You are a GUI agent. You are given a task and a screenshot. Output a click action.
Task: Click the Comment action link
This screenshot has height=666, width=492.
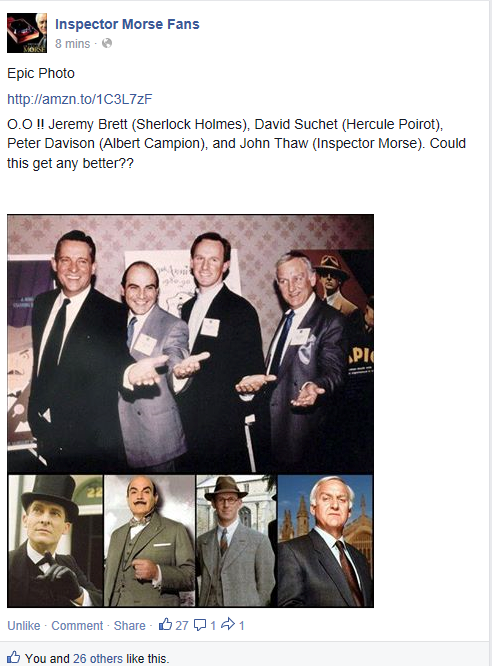[x=77, y=626]
